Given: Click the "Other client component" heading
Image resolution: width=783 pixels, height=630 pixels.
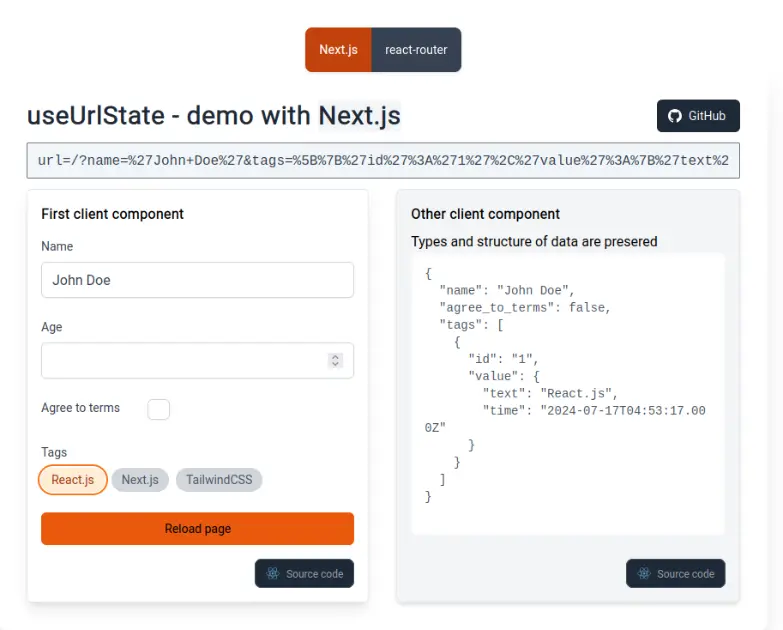Looking at the screenshot, I should [x=485, y=214].
